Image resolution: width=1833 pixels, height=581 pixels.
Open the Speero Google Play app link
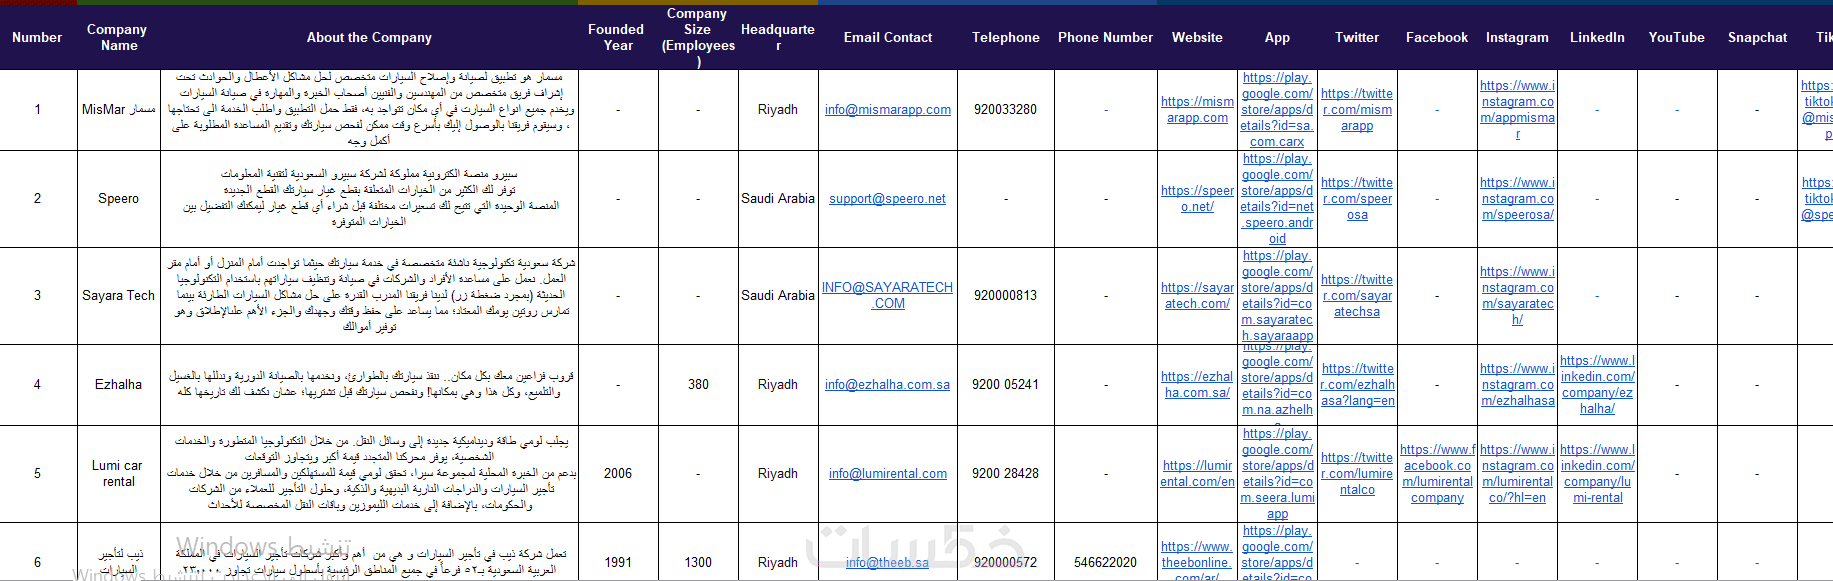(x=1277, y=199)
